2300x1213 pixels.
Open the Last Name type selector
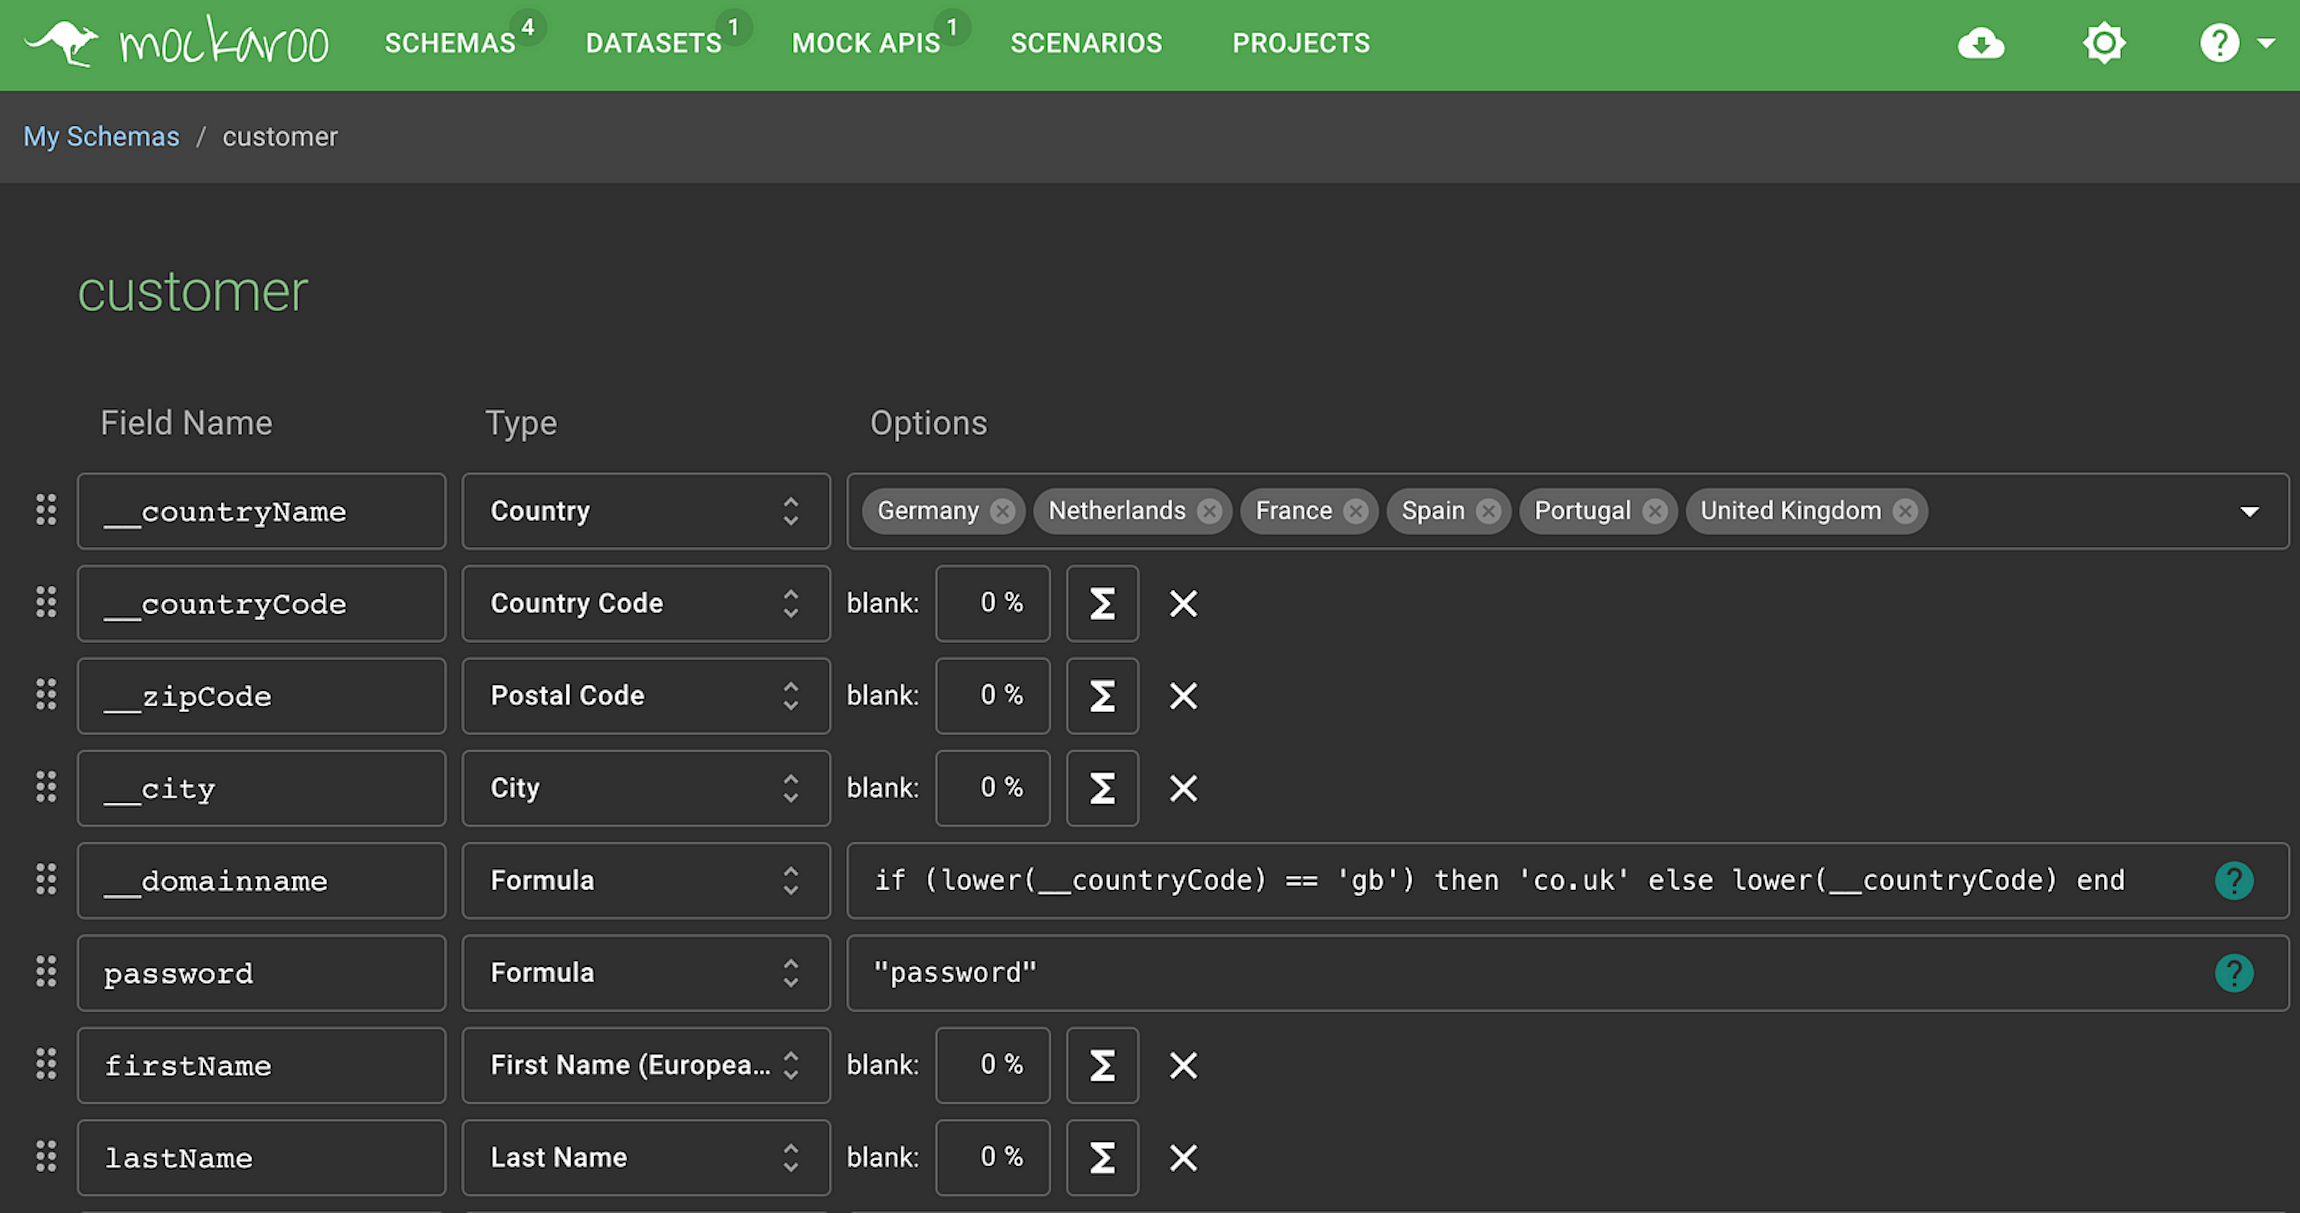[646, 1157]
